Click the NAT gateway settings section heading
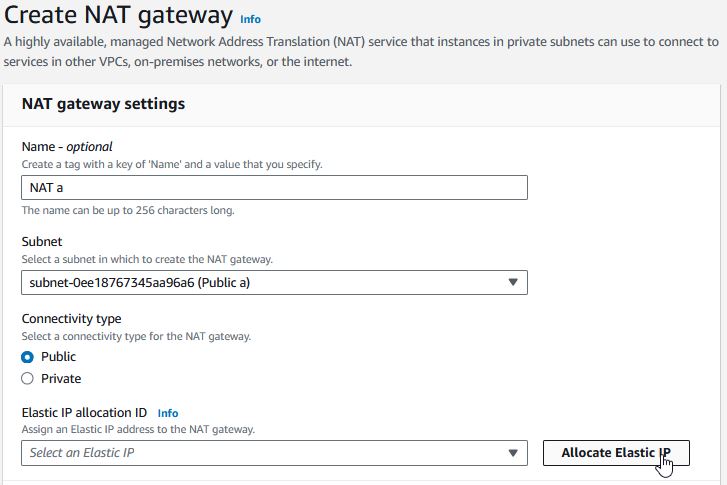This screenshot has width=727, height=485. [103, 104]
